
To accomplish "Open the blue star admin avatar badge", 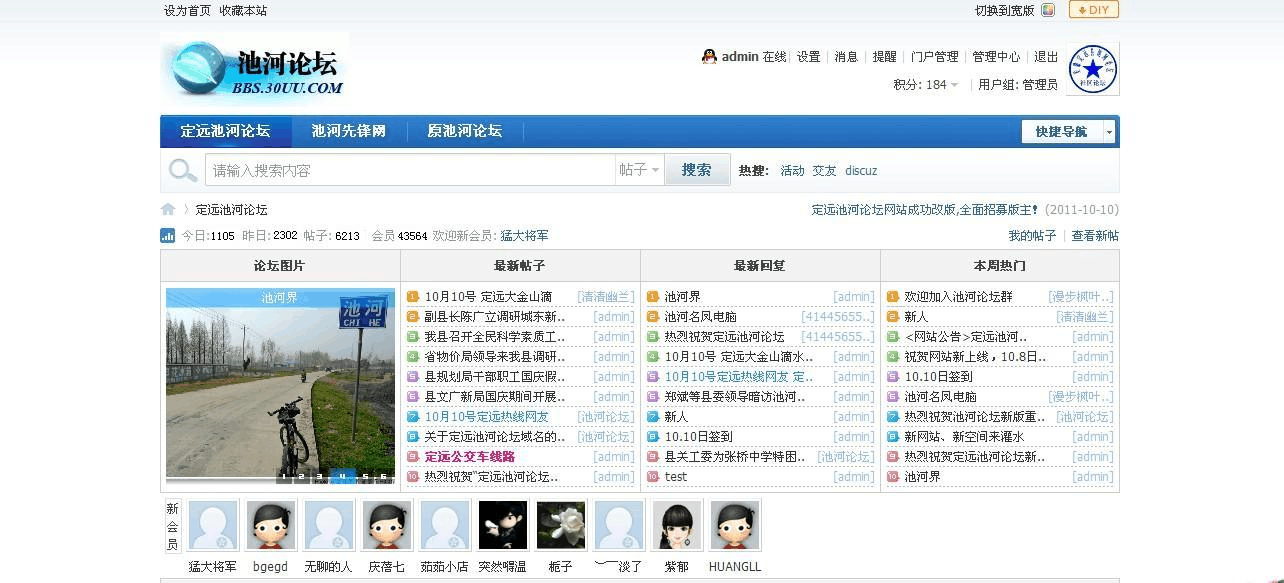I will pyautogui.click(x=1093, y=69).
